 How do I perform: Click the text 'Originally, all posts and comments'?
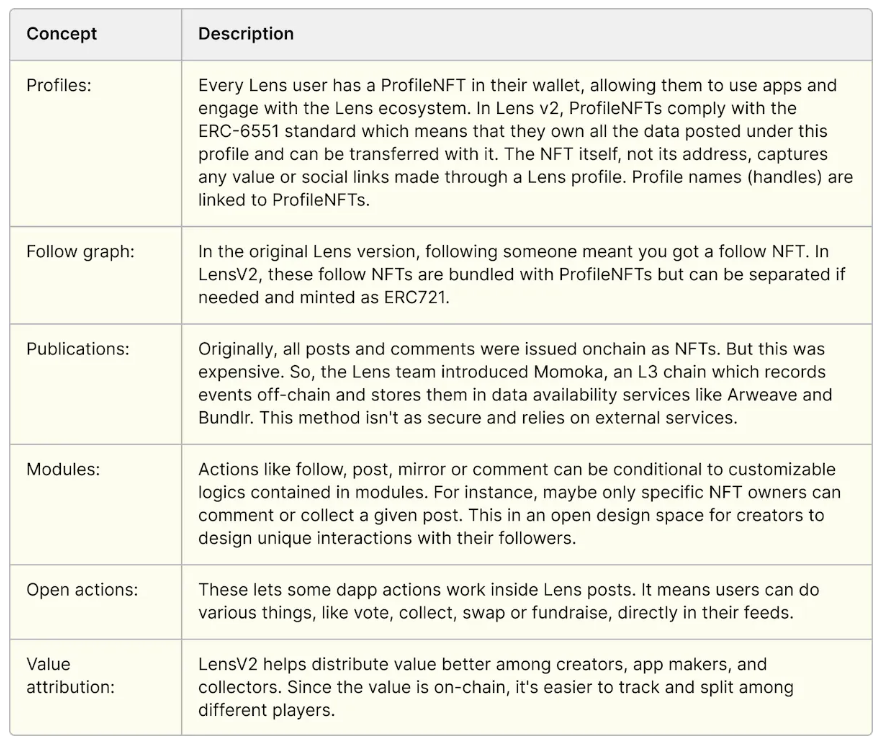click(x=330, y=350)
